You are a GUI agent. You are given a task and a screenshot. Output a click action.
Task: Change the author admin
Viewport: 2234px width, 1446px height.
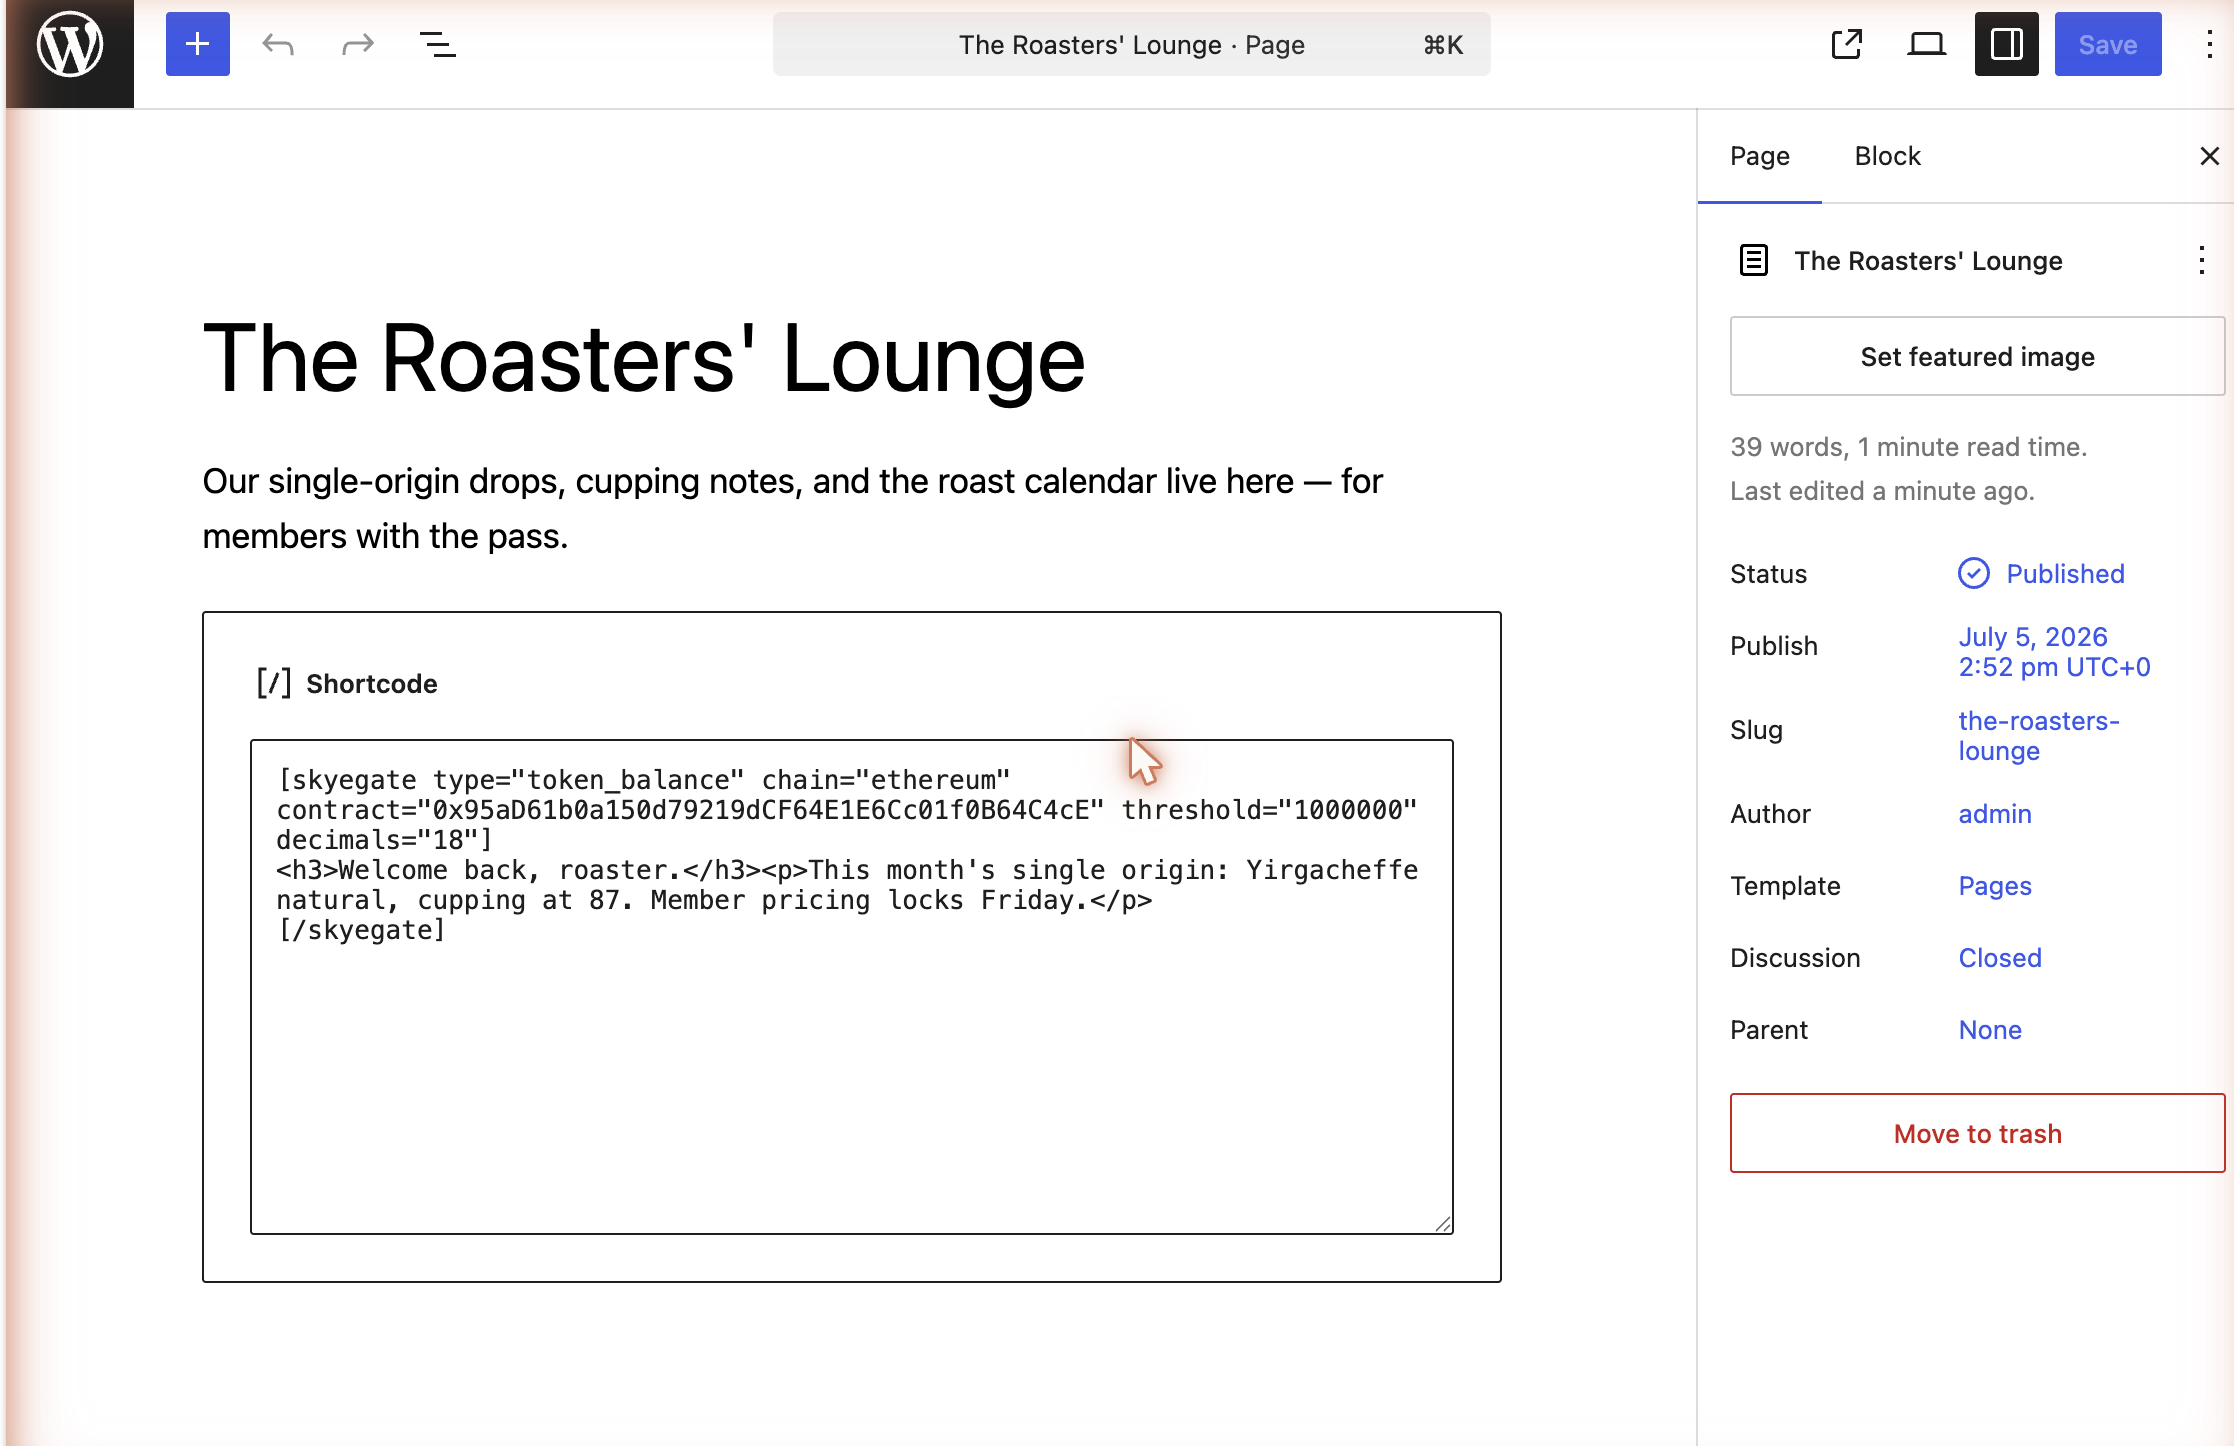click(x=1994, y=814)
